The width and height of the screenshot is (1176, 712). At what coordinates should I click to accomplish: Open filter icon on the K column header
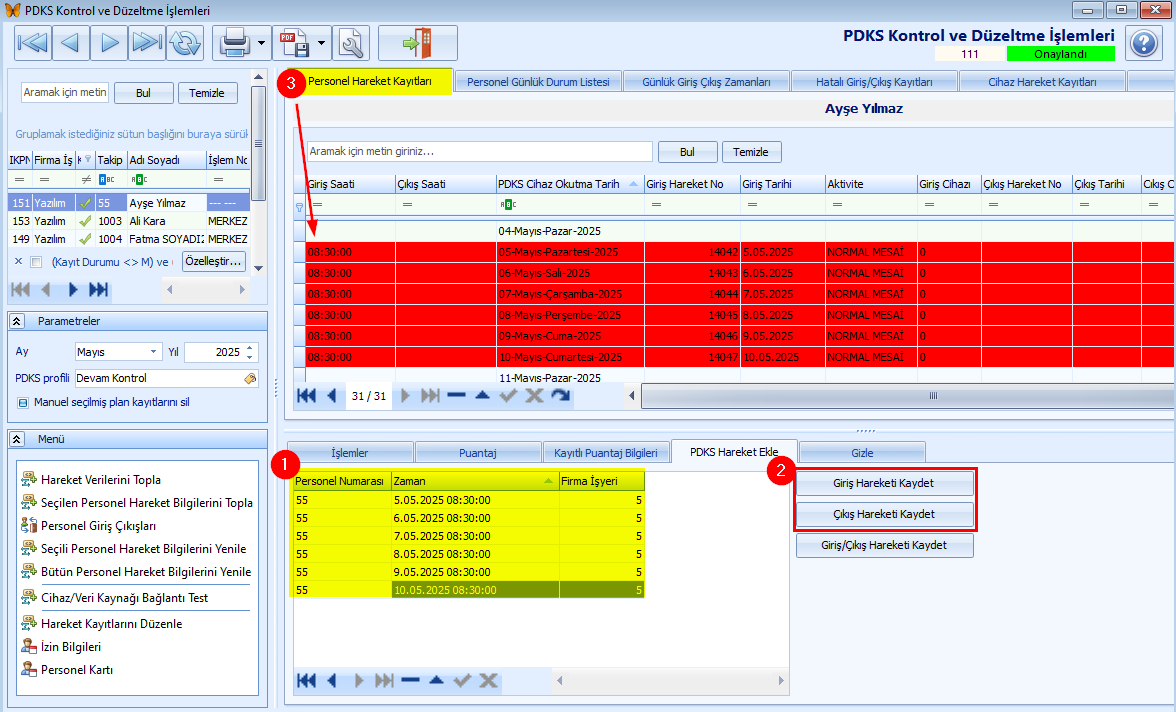(88, 159)
